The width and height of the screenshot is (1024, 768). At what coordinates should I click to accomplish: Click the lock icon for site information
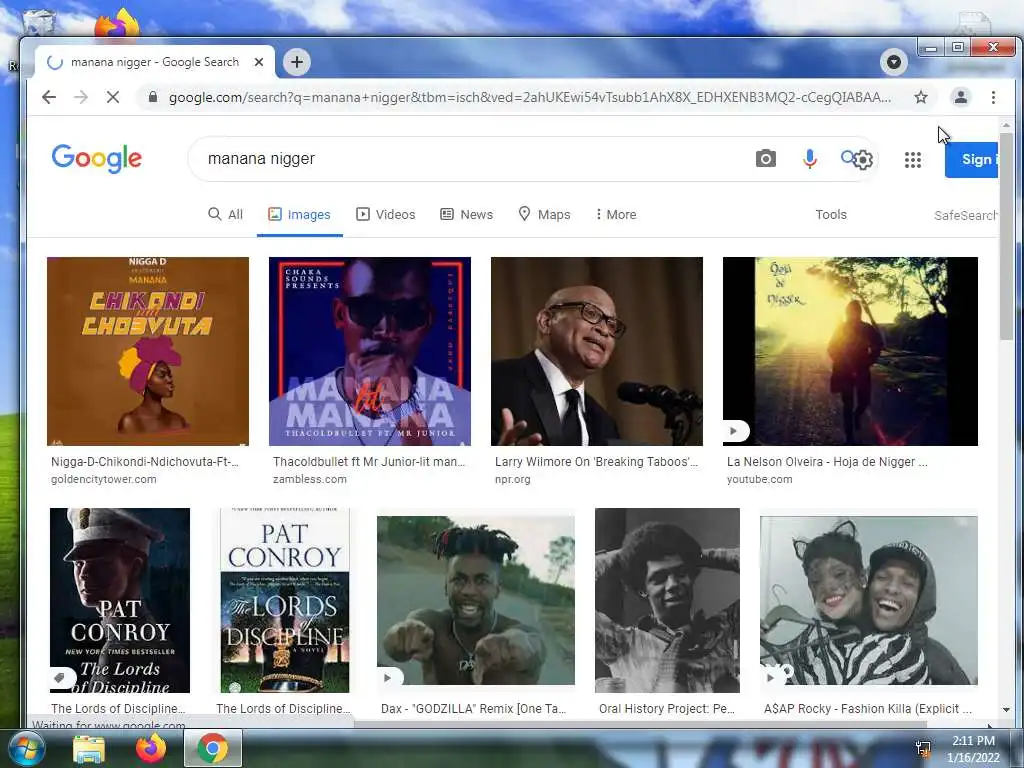coord(153,97)
